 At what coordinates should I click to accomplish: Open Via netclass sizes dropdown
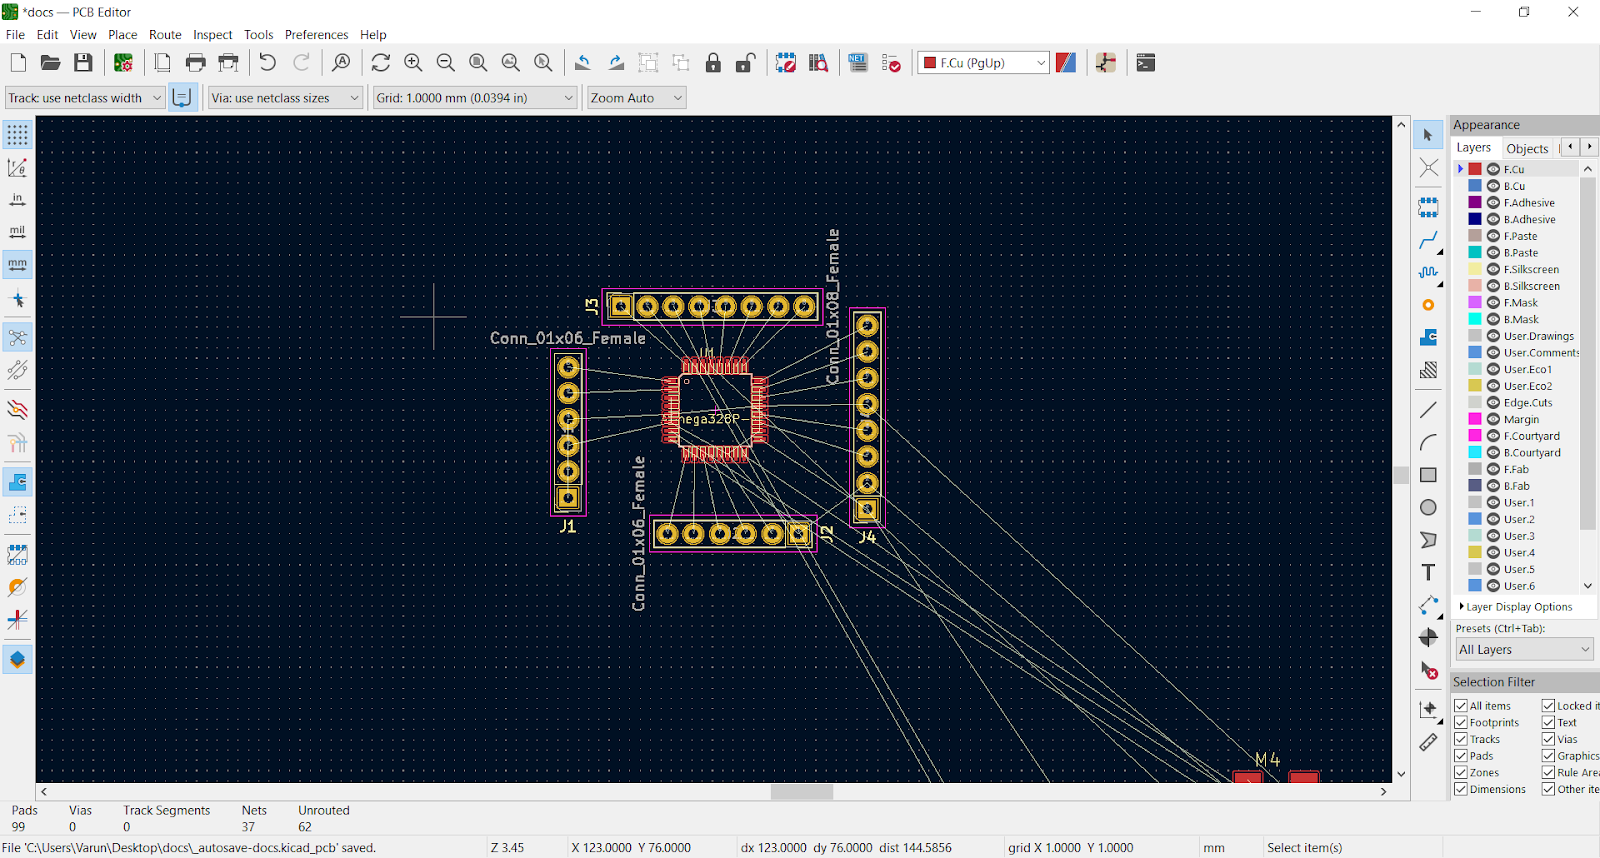[x=285, y=98]
